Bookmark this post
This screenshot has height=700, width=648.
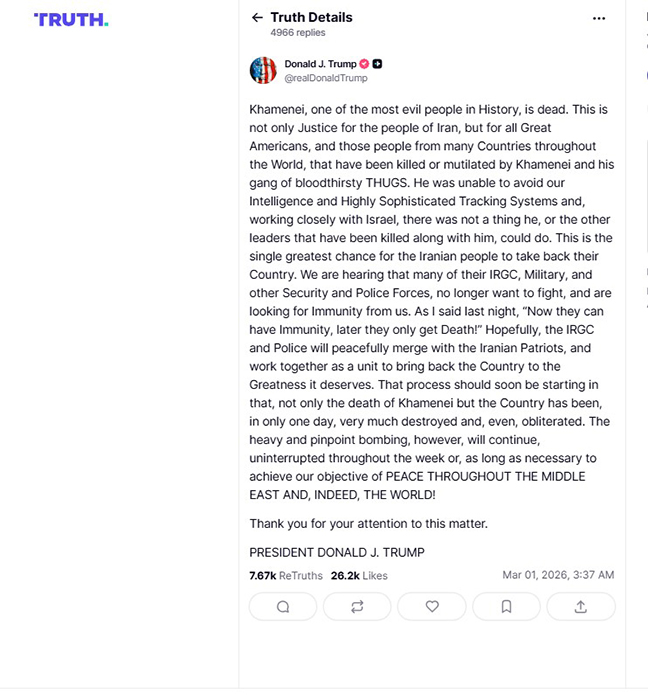point(506,606)
